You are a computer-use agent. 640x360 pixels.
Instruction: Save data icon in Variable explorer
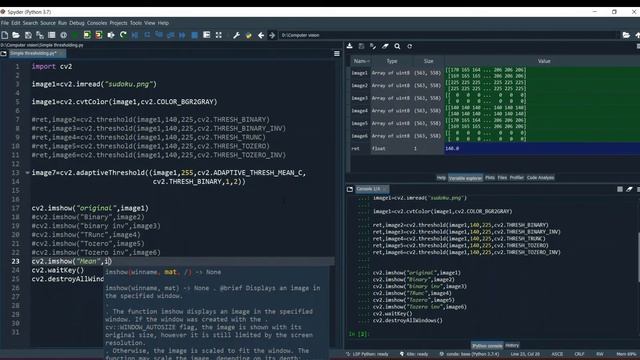[x=361, y=46]
